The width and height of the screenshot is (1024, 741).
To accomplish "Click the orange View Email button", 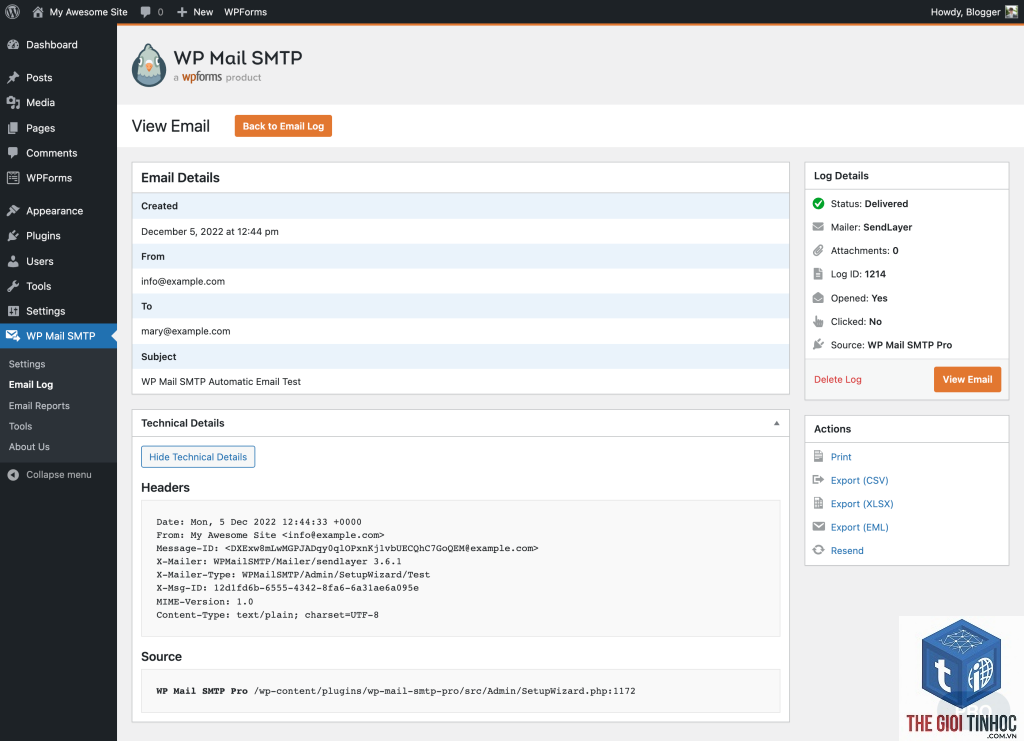I will pos(967,379).
